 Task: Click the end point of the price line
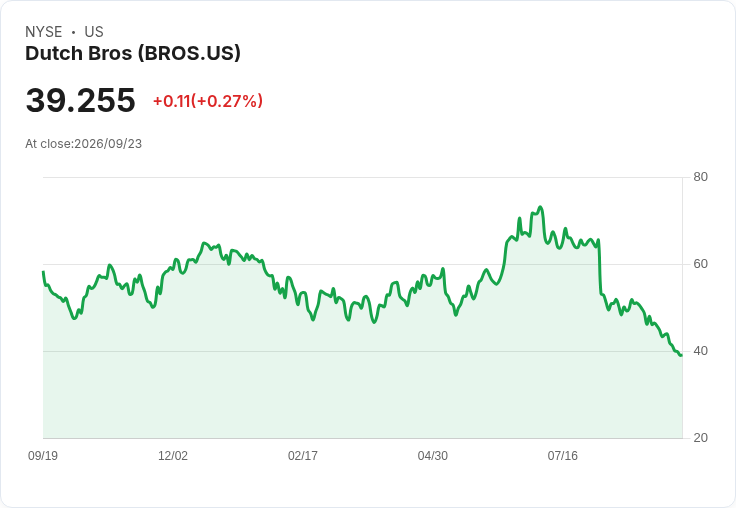[681, 355]
